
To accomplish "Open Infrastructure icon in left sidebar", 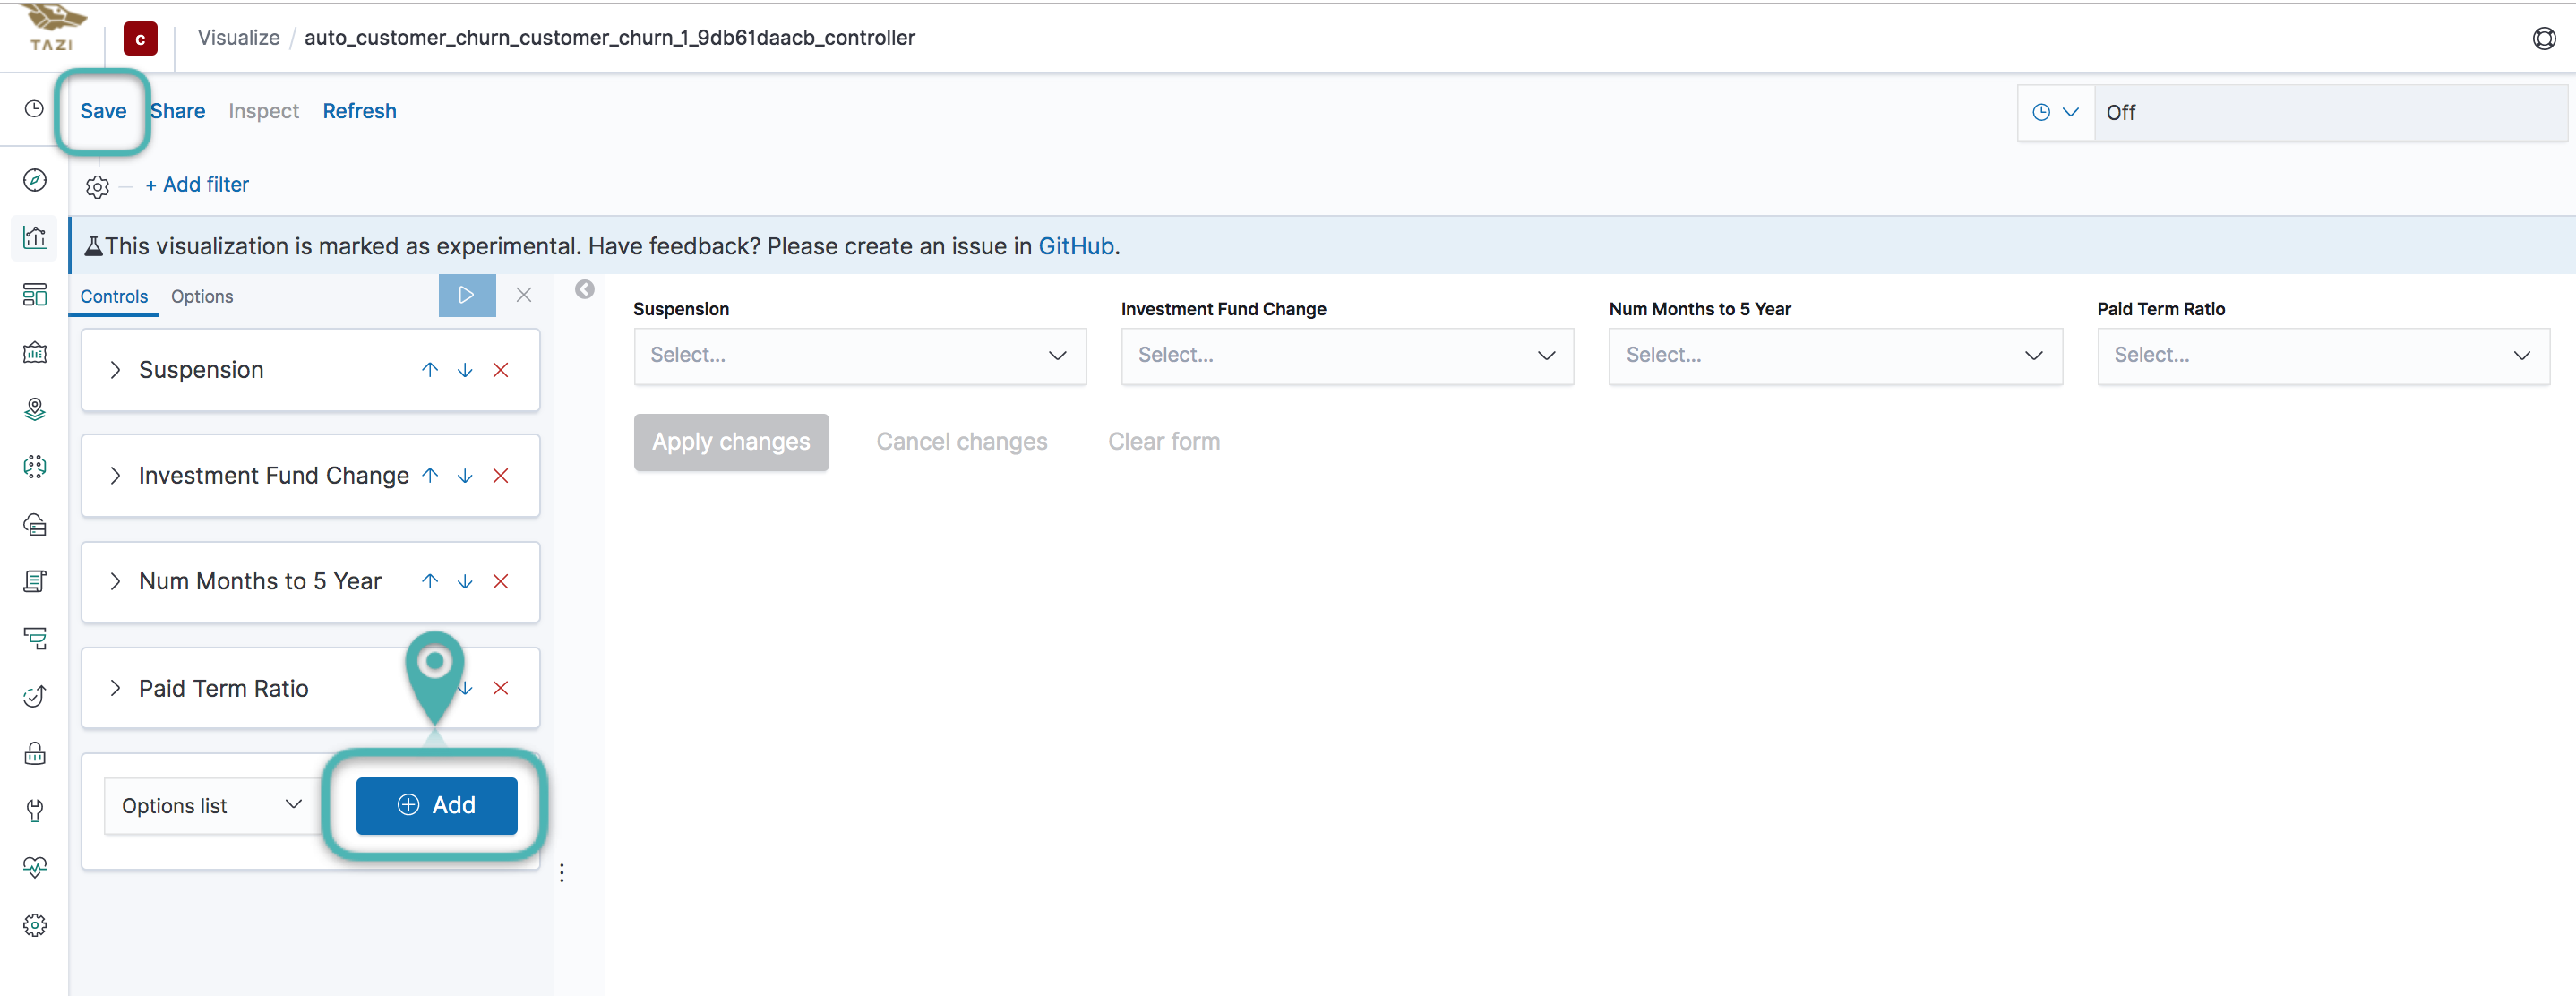I will (x=34, y=524).
